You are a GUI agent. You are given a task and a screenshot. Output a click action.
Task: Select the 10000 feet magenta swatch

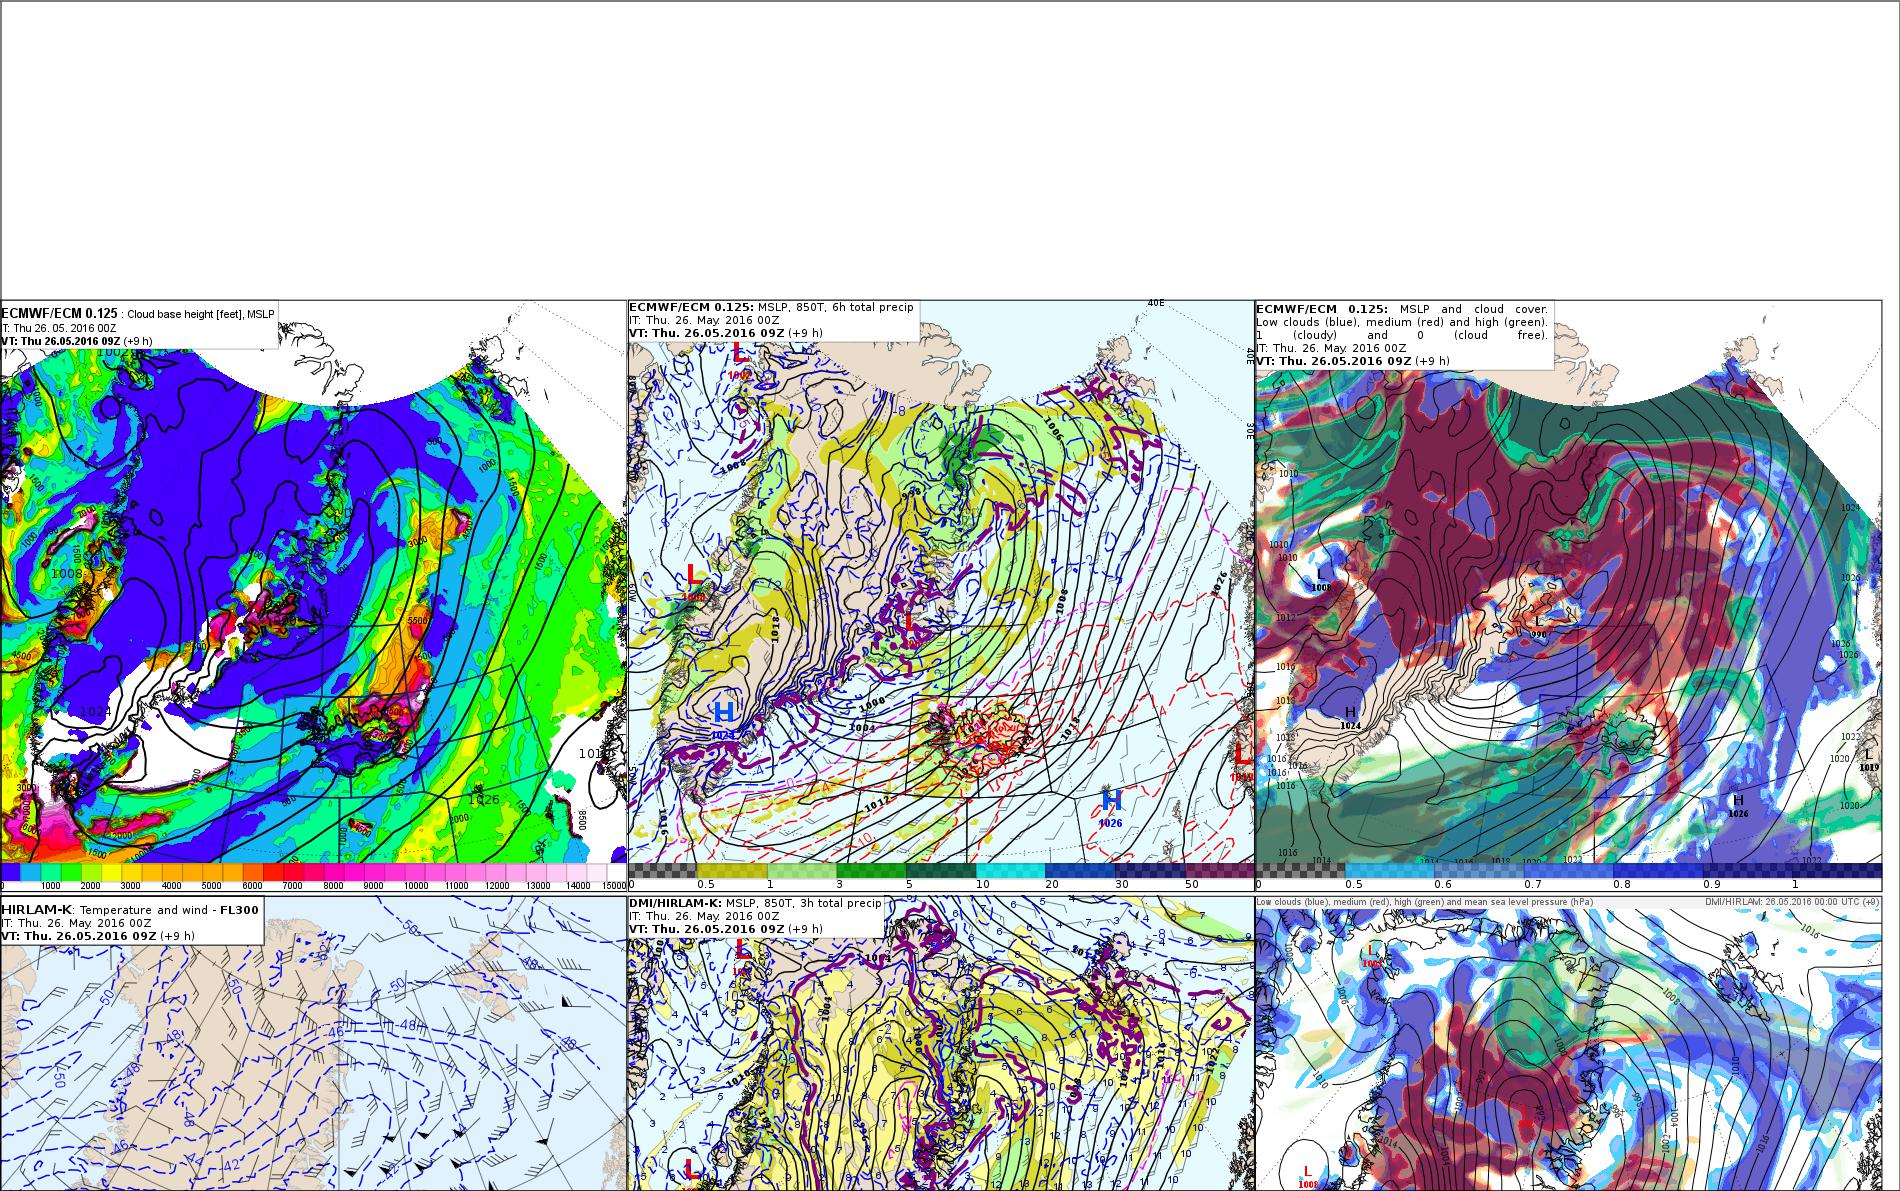pos(415,873)
